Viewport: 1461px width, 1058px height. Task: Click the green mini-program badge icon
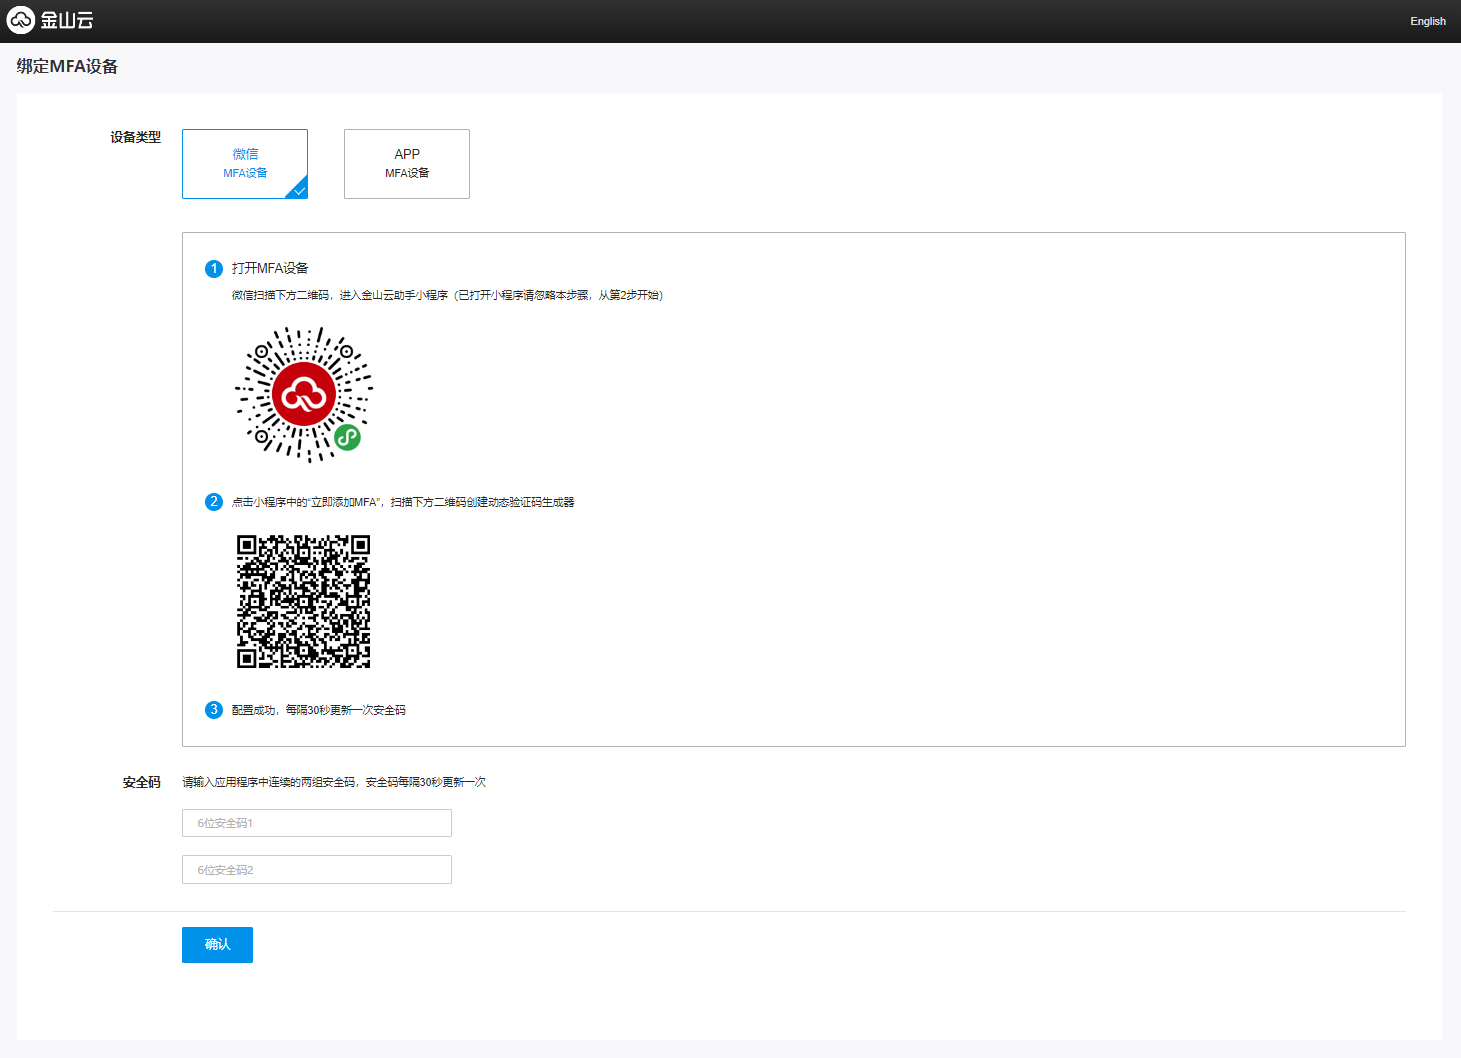pyautogui.click(x=347, y=437)
